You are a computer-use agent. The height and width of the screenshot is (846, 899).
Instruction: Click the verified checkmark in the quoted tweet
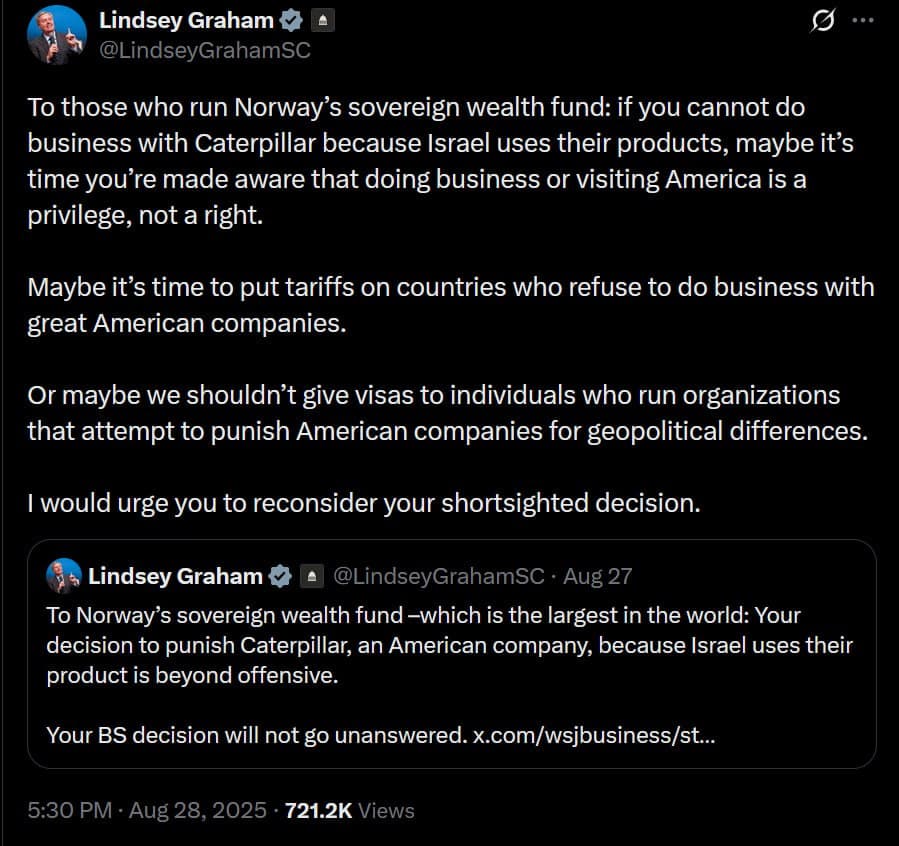[x=279, y=575]
